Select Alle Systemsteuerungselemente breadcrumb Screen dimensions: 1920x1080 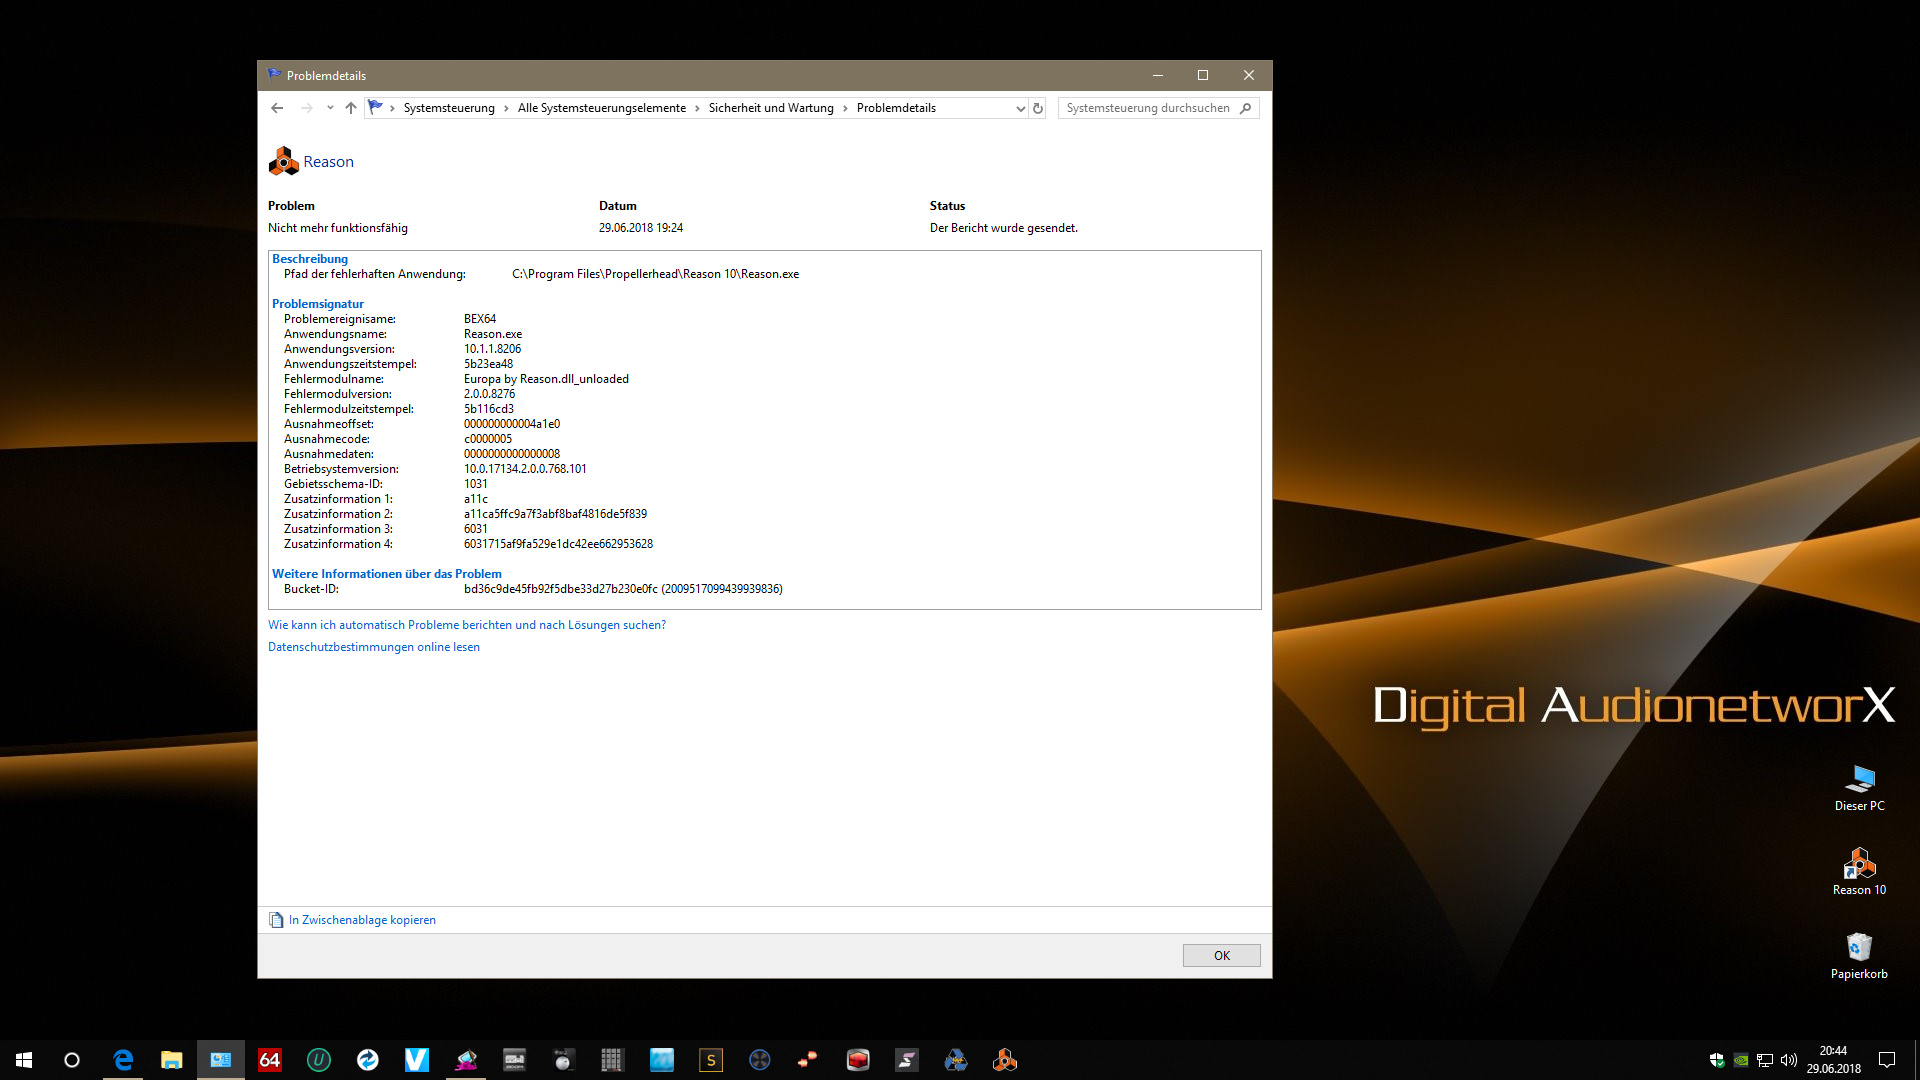(x=602, y=108)
